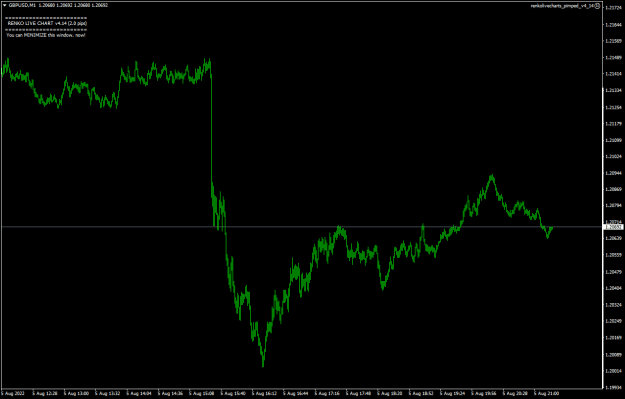Viewport: 625px width, 399px height.
Task: Click the '5 Aug 14:04' time axis label
Action: (140, 393)
